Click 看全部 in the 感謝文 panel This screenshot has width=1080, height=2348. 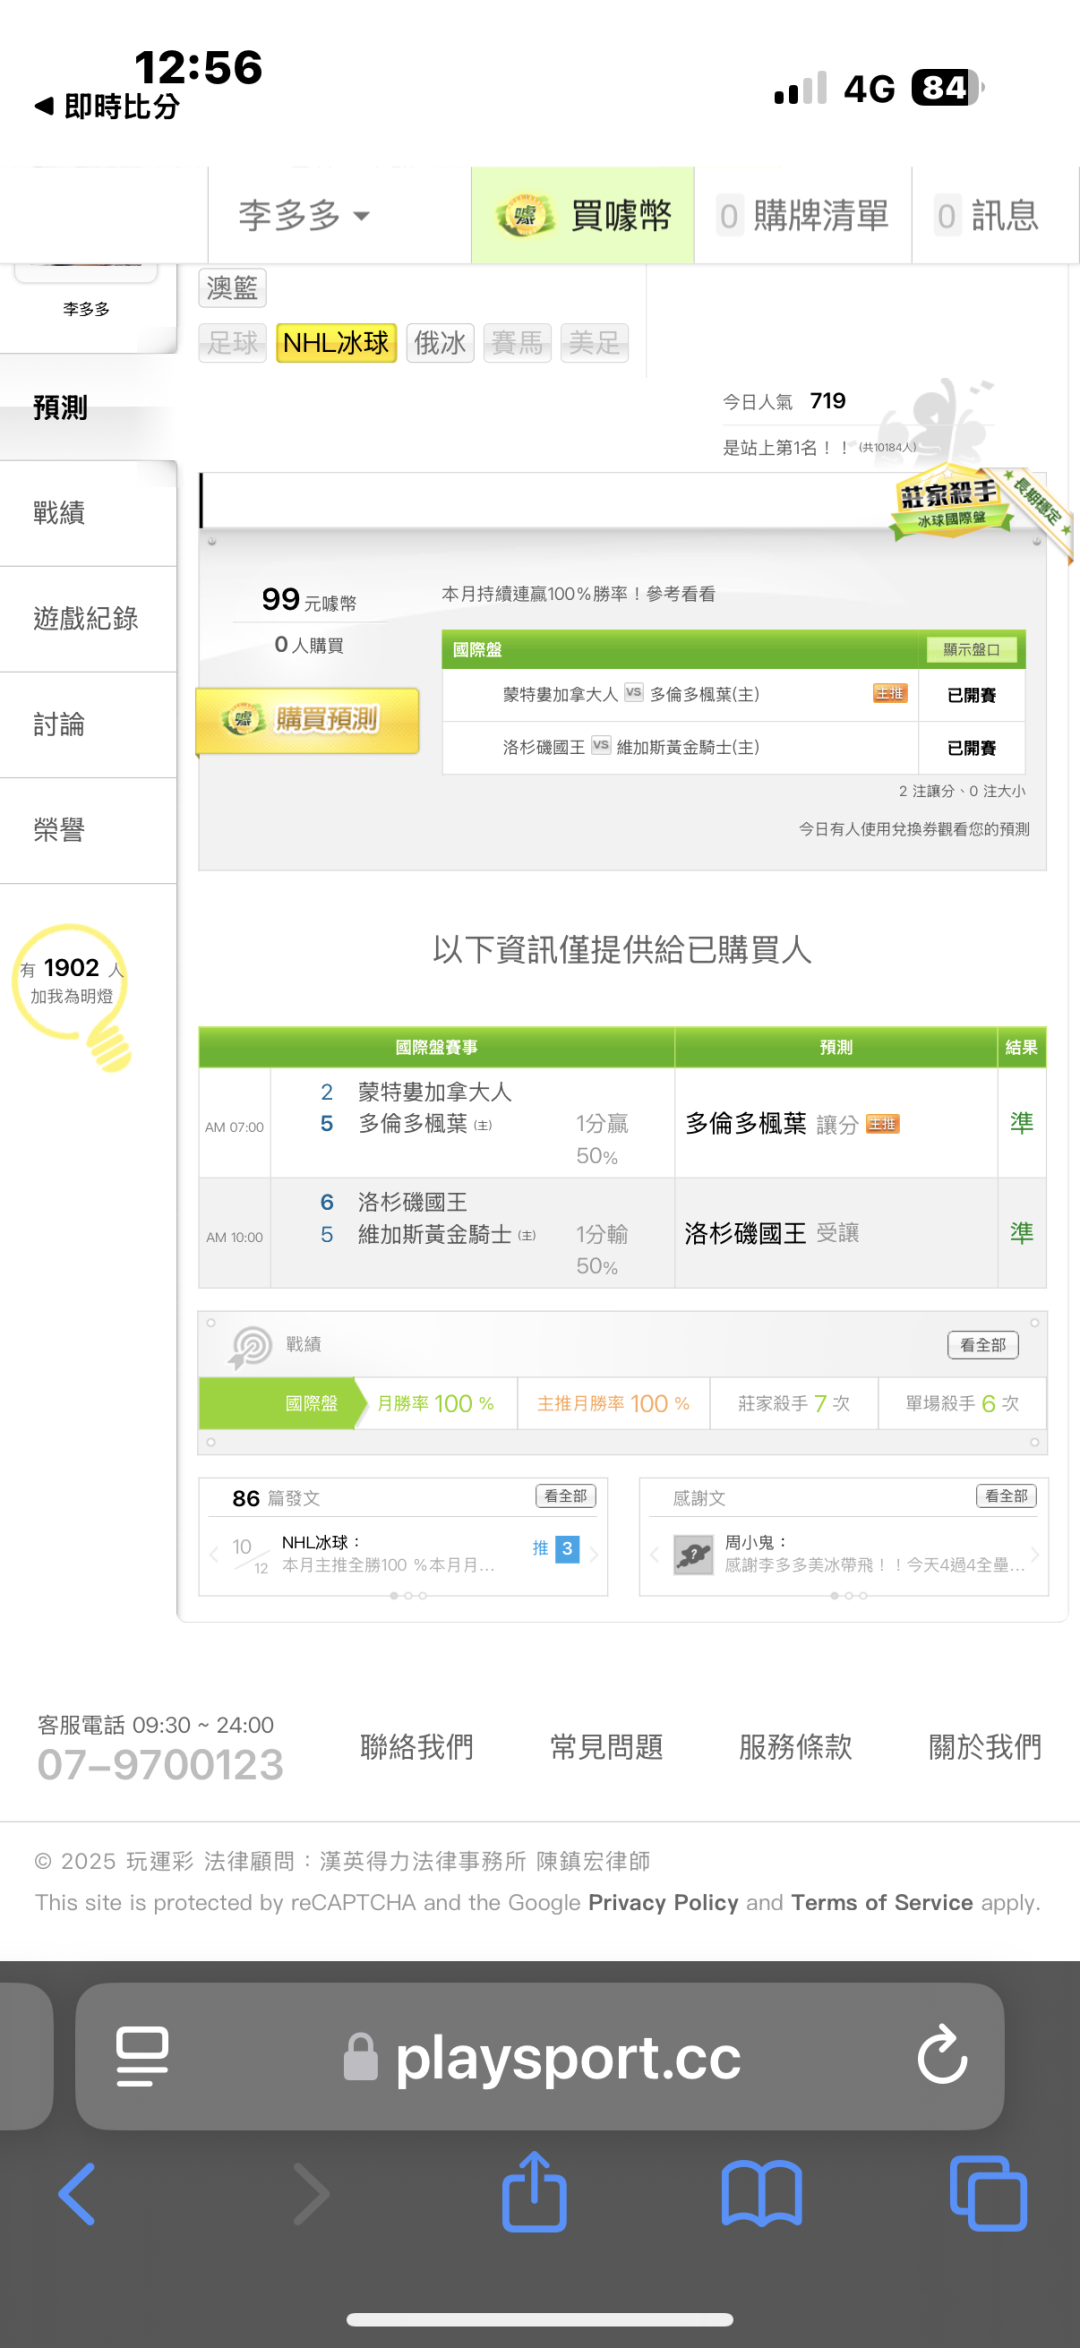click(1006, 1496)
